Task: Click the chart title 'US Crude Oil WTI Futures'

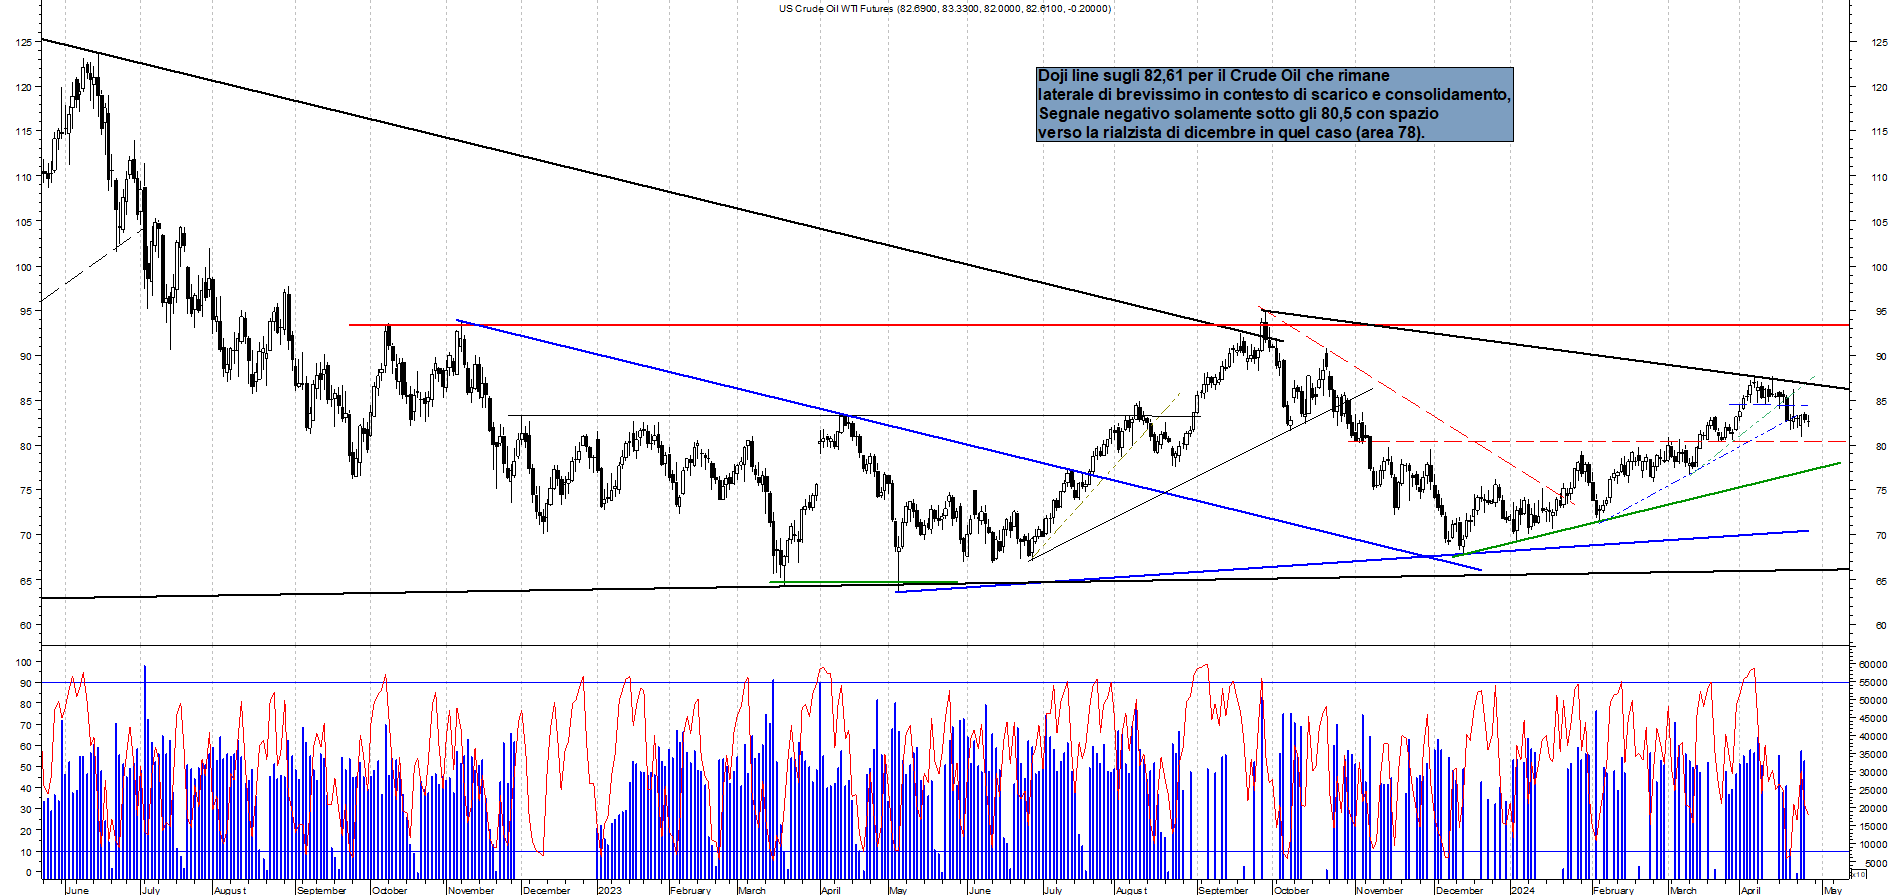Action: pos(837,8)
